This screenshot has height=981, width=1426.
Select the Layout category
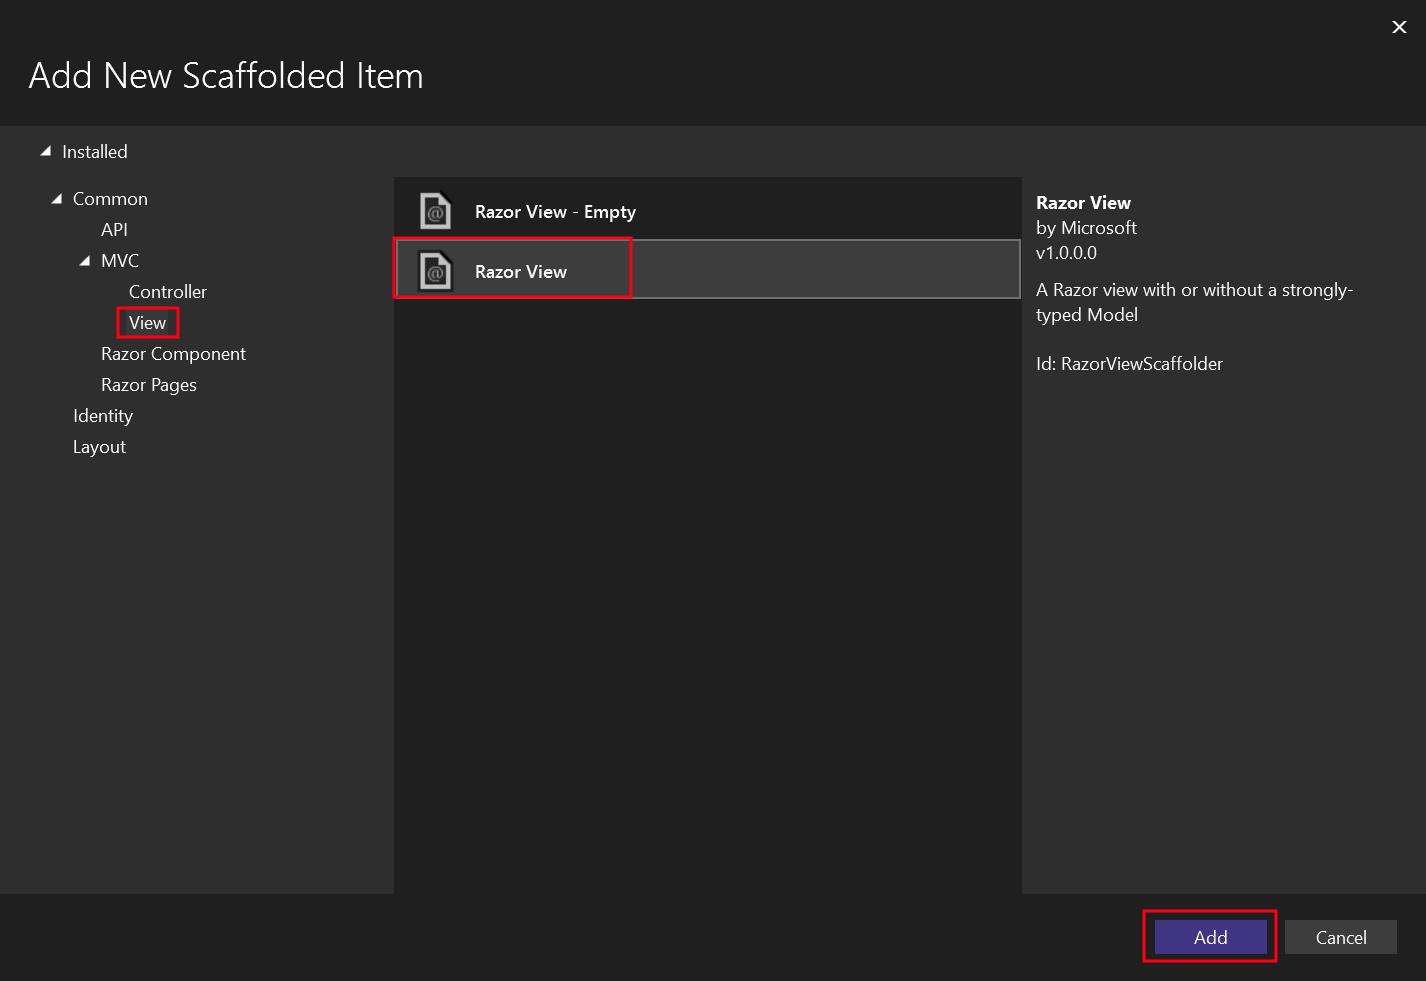(99, 446)
